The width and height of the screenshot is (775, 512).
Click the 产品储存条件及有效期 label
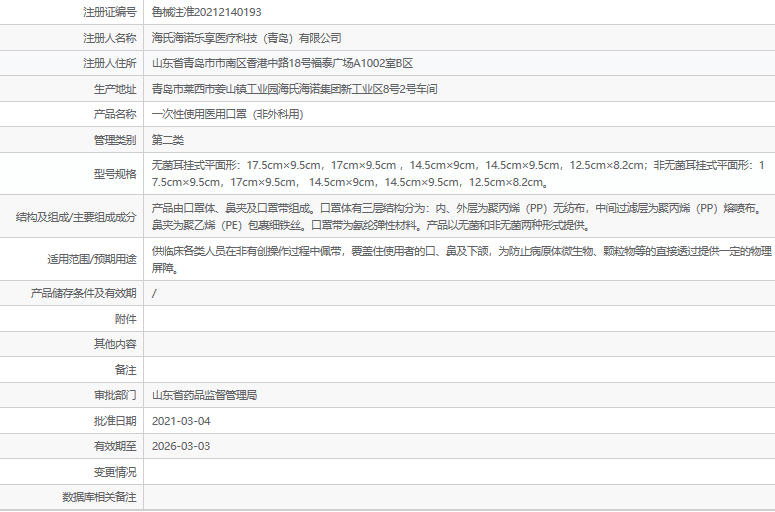point(85,293)
